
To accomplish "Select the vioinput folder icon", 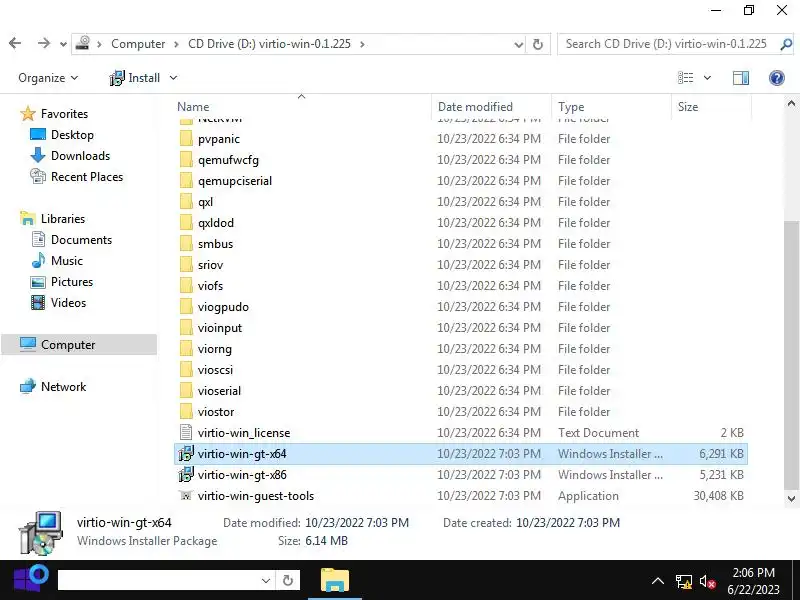I will tap(186, 328).
